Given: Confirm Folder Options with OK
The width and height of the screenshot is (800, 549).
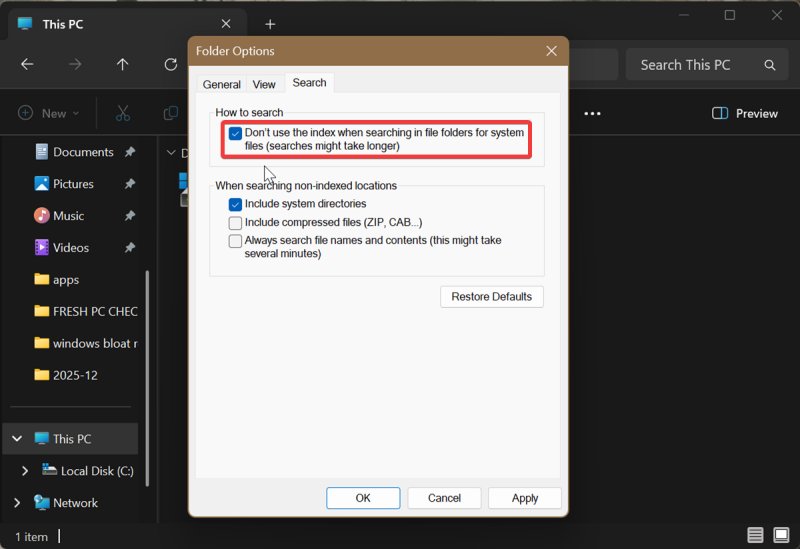Looking at the screenshot, I should click(x=363, y=498).
